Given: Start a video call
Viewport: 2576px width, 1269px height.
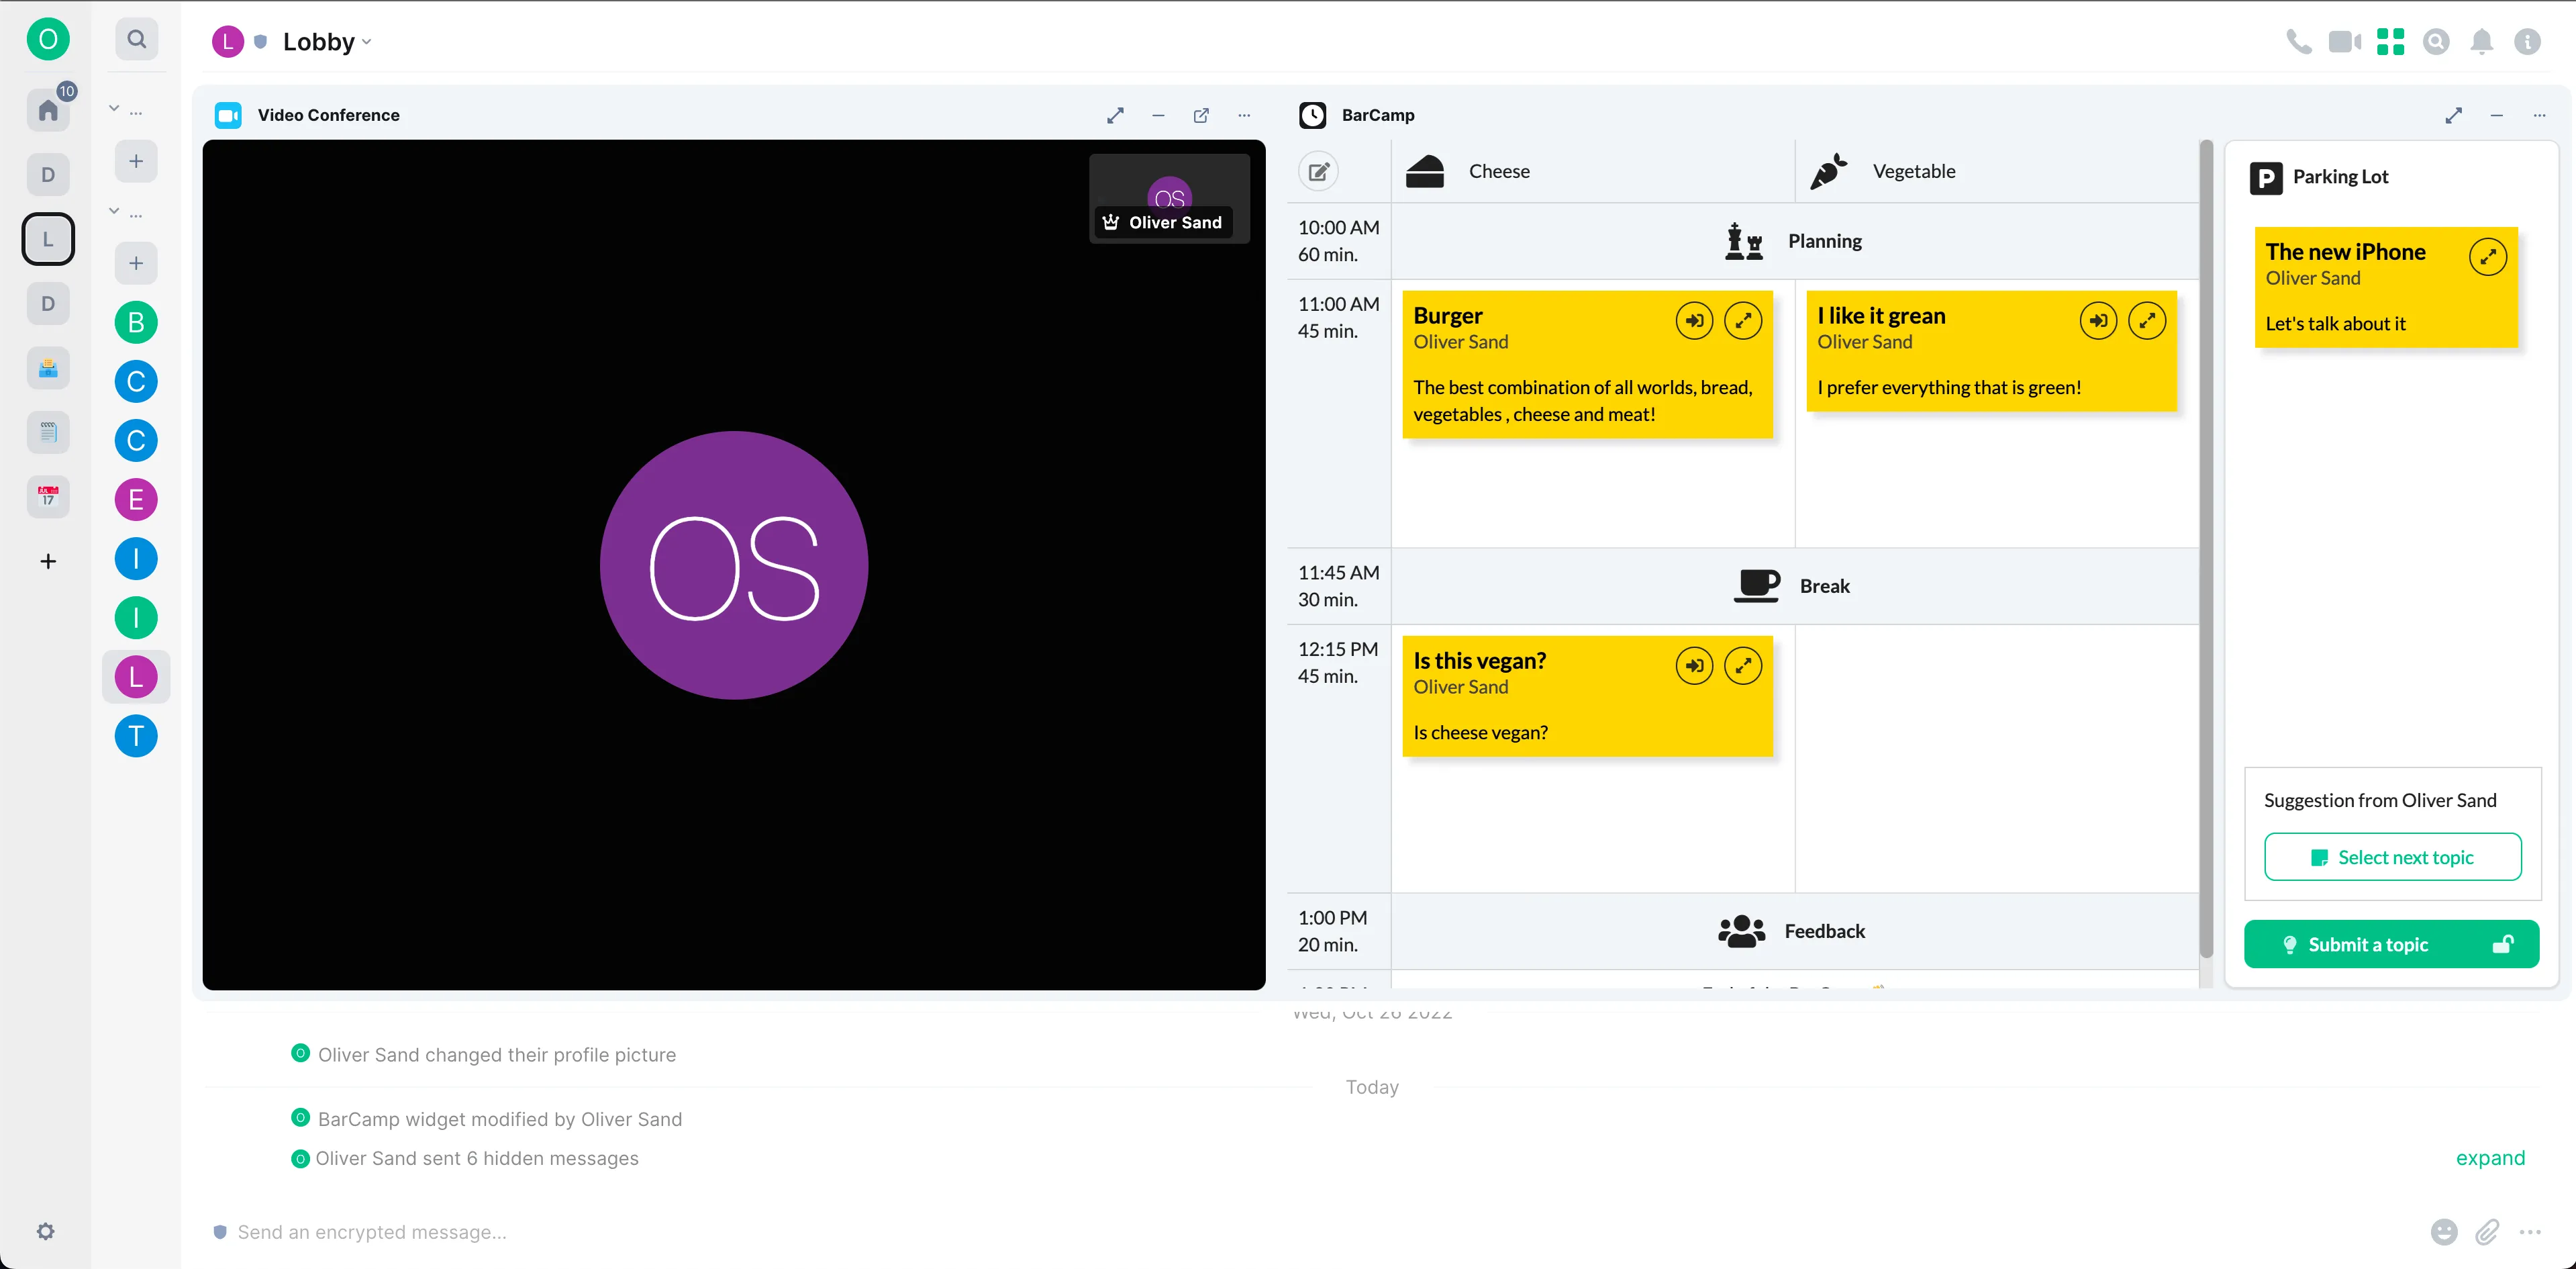Looking at the screenshot, I should (2344, 41).
